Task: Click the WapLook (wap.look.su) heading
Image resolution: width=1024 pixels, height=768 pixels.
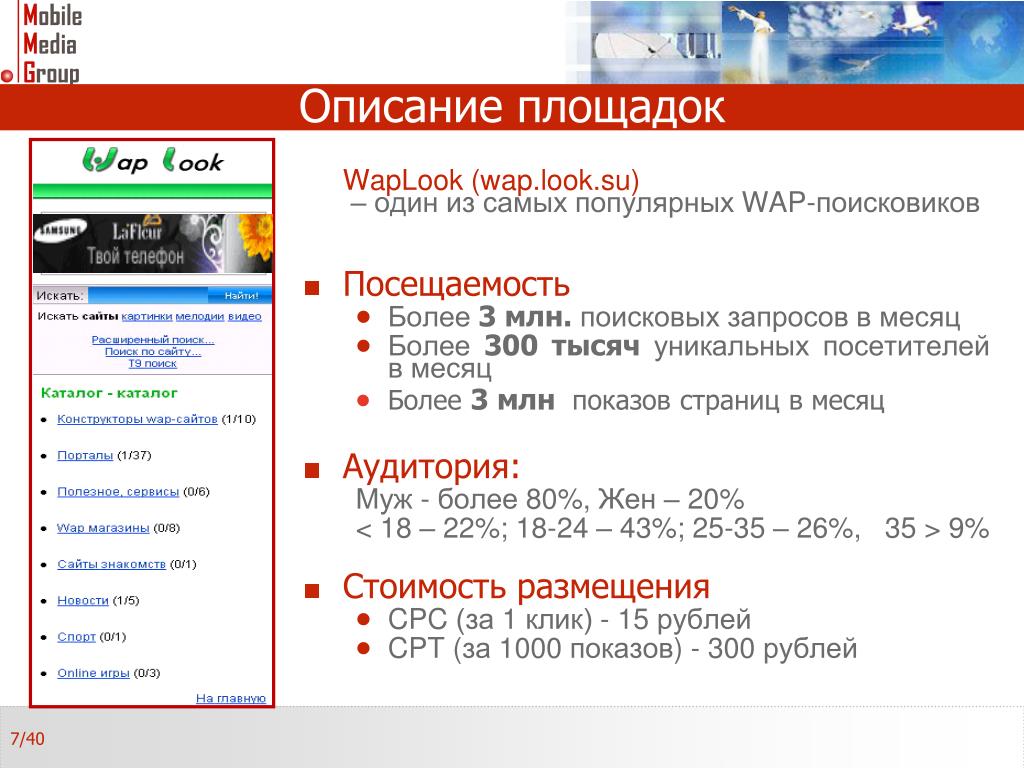Action: tap(491, 180)
